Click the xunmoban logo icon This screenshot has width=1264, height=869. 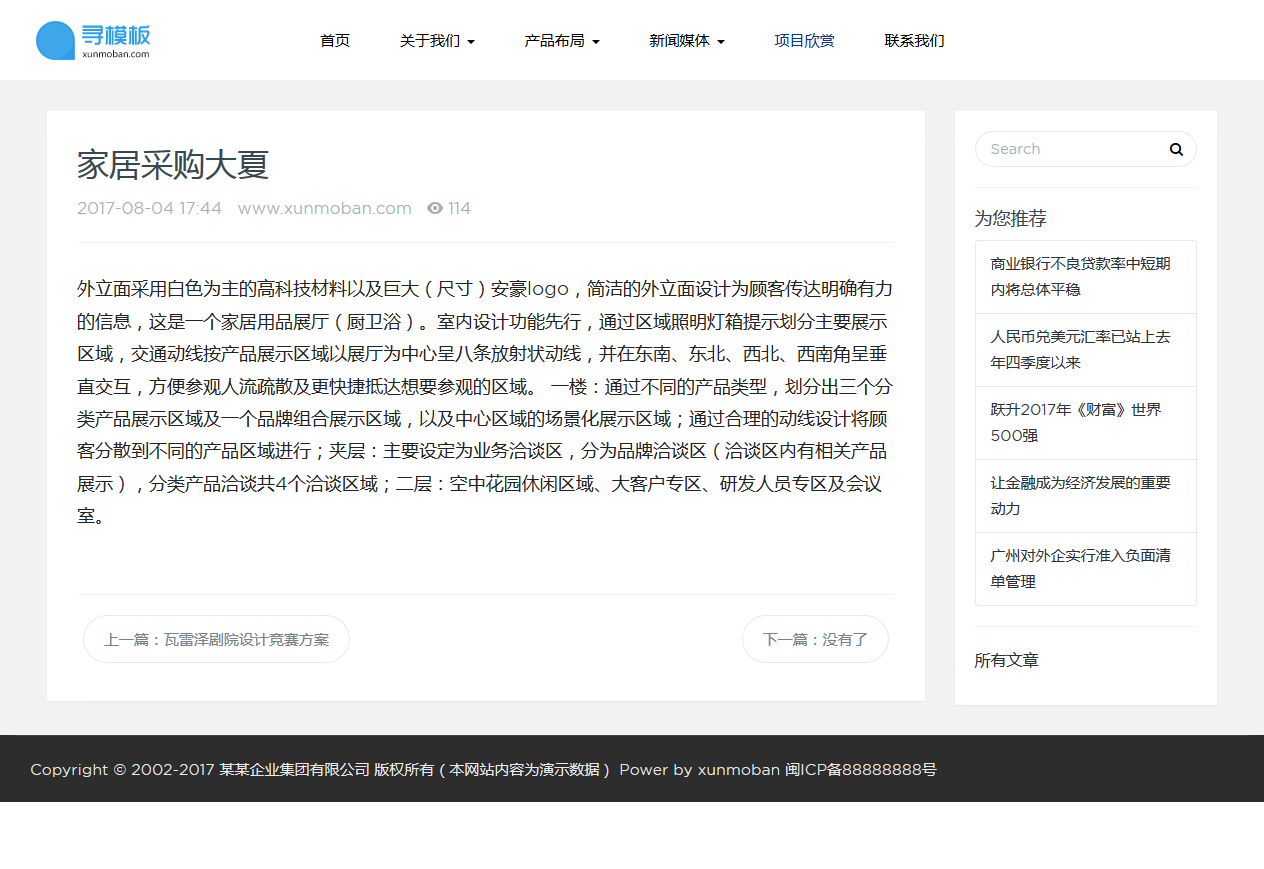pos(56,40)
